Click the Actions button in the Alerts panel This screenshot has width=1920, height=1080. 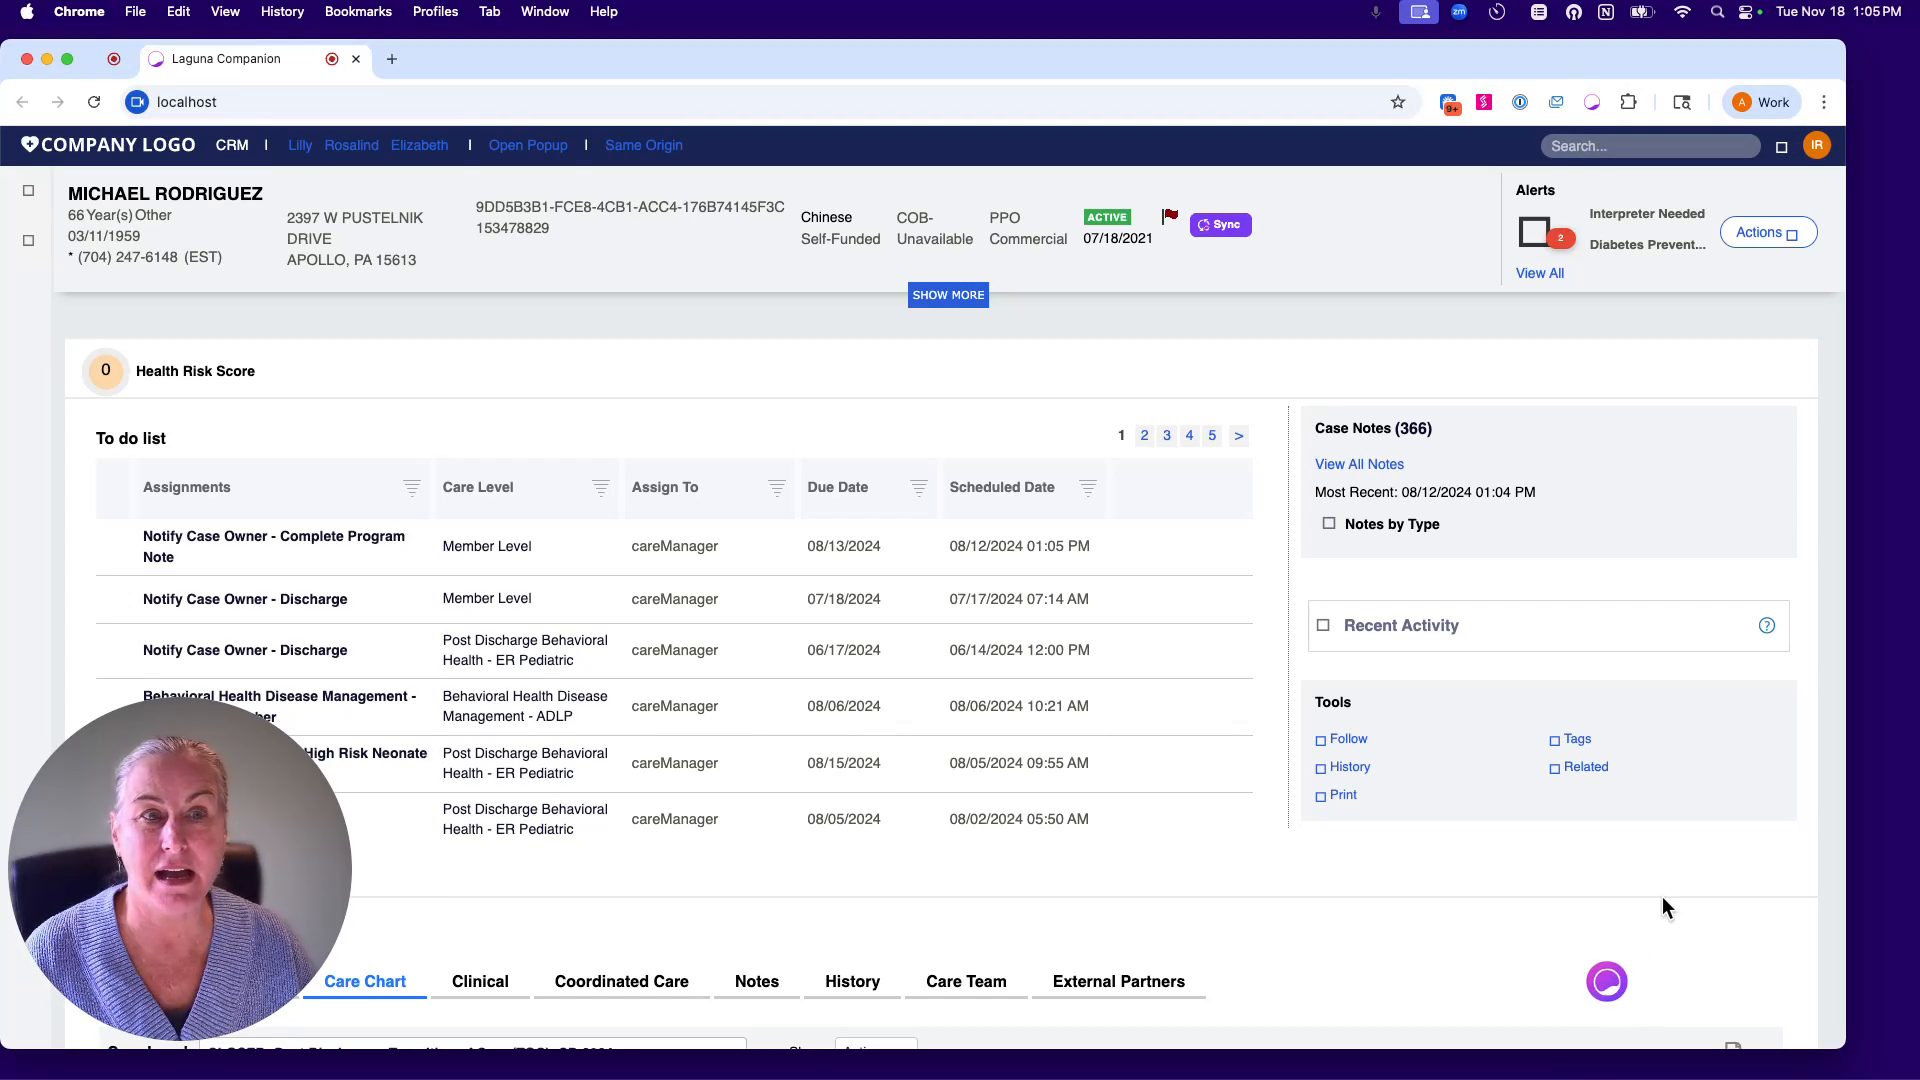[x=1767, y=231]
